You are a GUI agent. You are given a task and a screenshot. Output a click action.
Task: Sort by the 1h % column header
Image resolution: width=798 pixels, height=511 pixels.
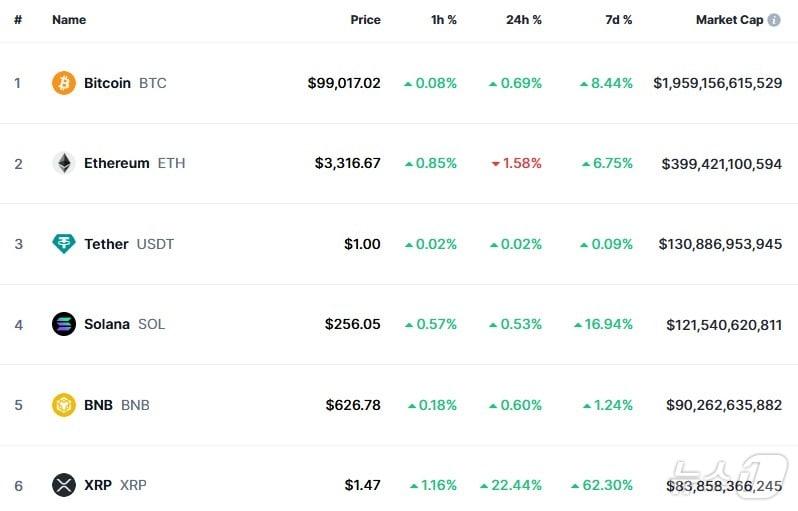click(441, 20)
